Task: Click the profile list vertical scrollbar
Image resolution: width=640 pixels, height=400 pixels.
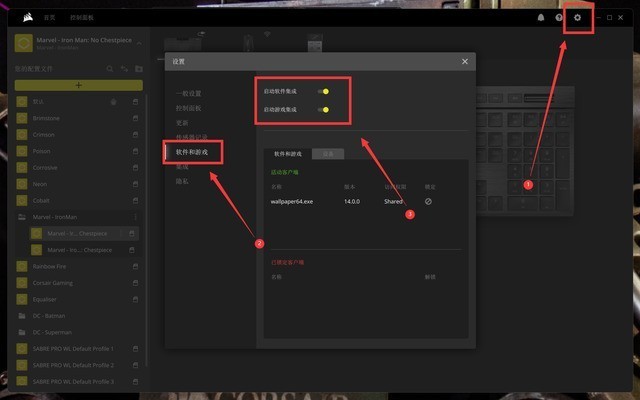Action: click(145, 231)
